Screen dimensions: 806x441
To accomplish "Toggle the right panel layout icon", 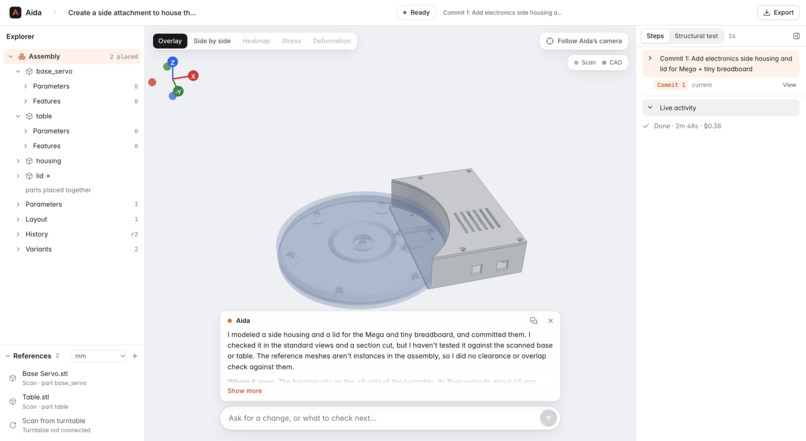I will point(796,36).
